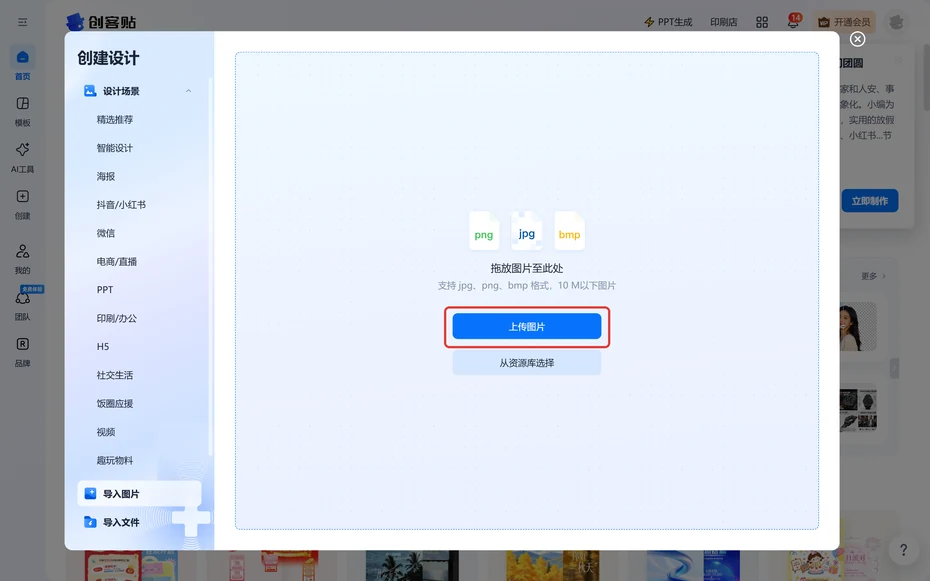Select 精选推荐 category
Screen dimensions: 930x581
tap(115, 120)
